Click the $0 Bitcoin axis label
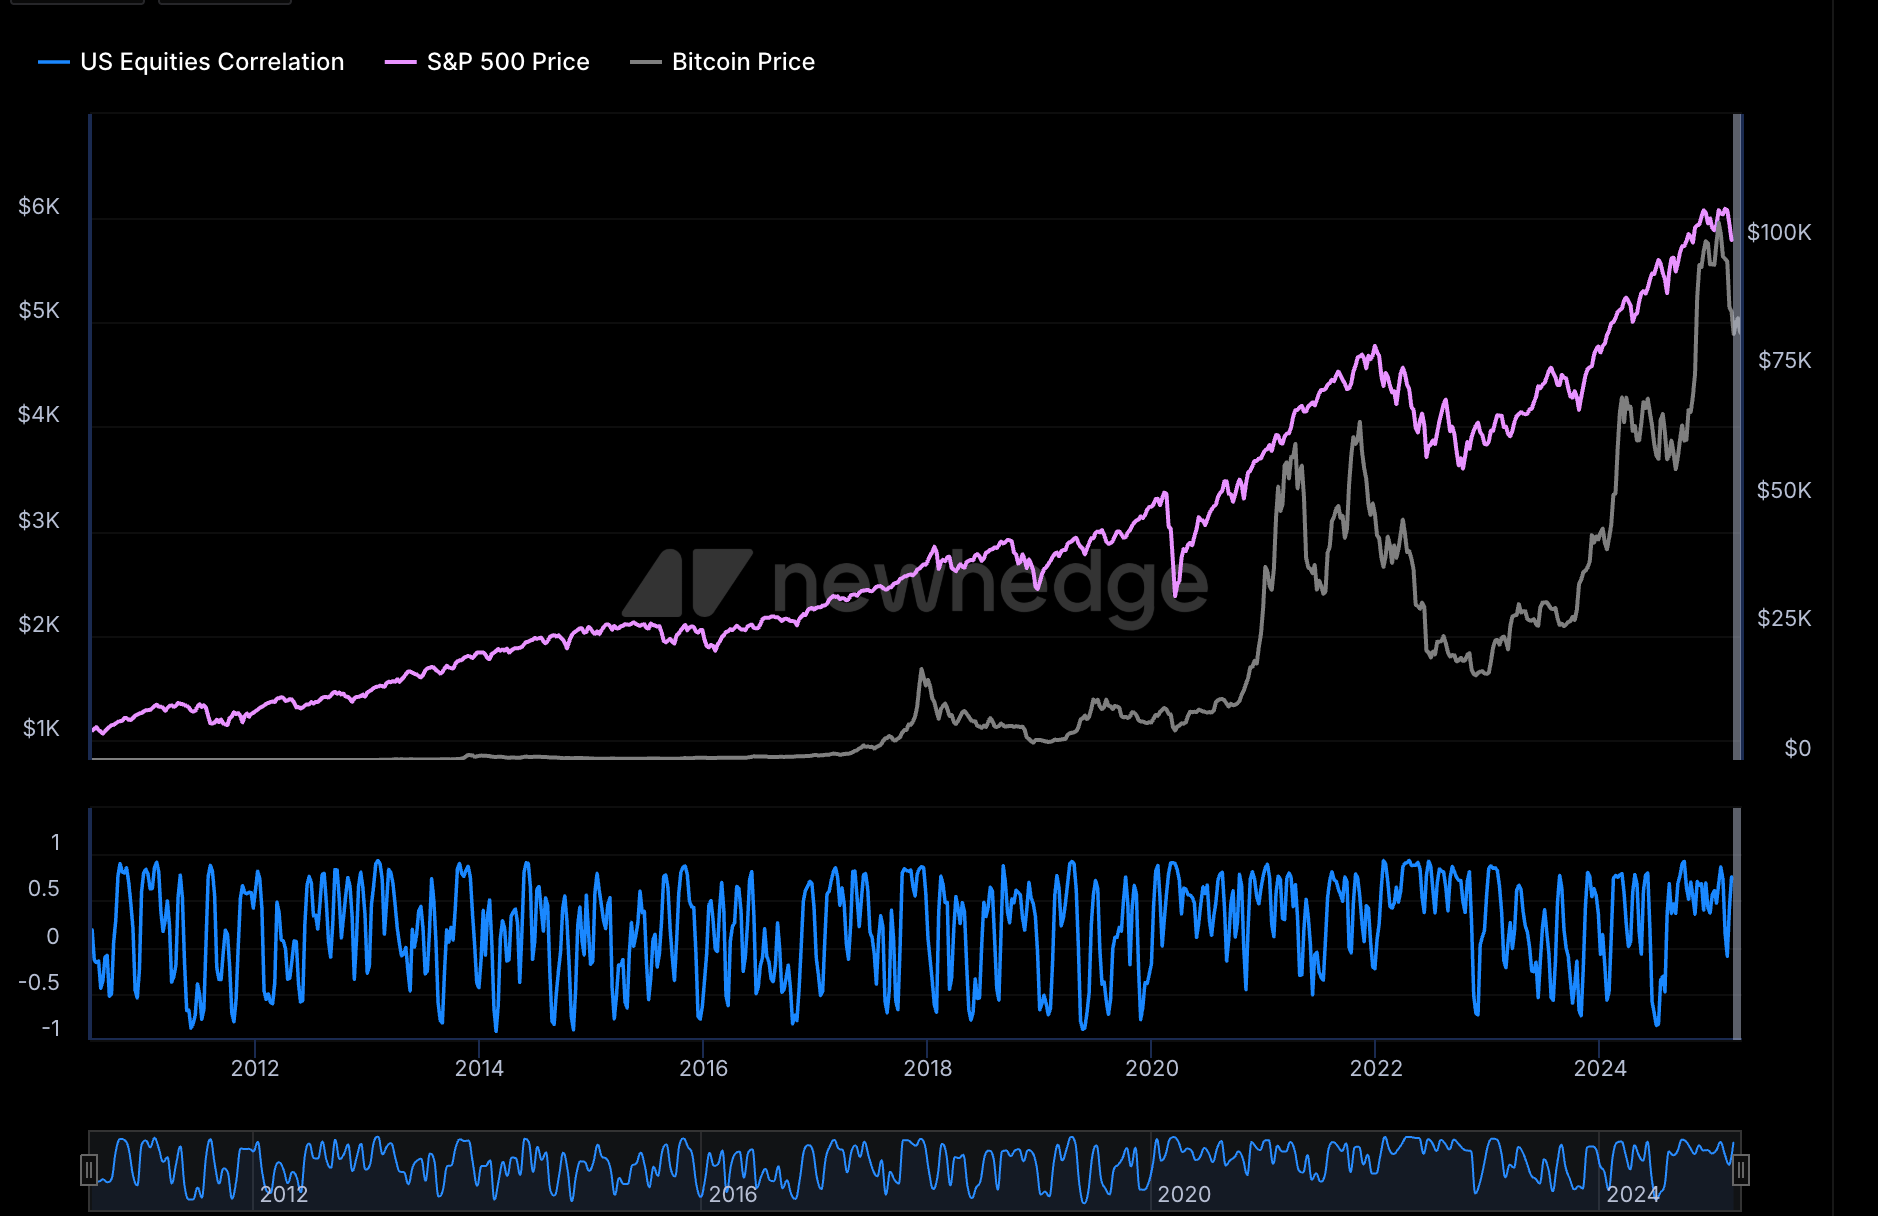Image resolution: width=1878 pixels, height=1216 pixels. [1798, 748]
